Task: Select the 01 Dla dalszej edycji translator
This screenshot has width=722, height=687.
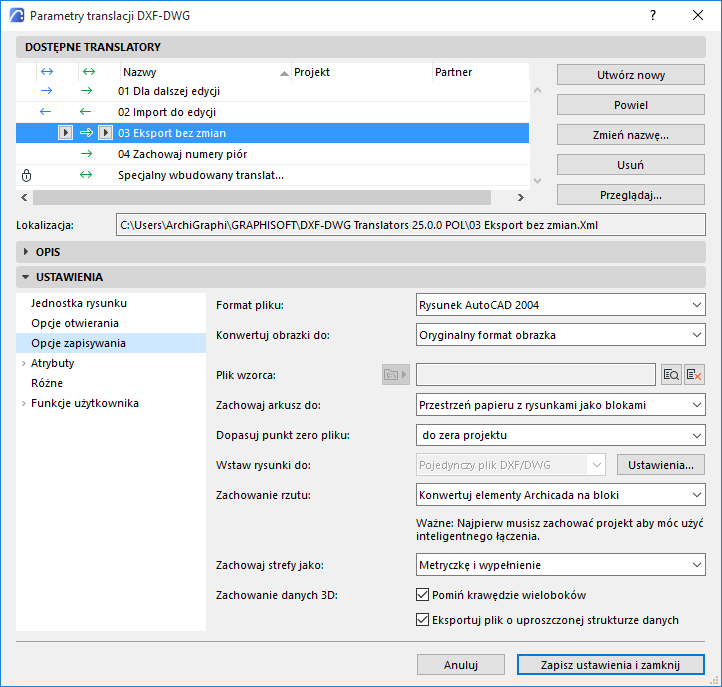Action: pyautogui.click(x=272, y=91)
